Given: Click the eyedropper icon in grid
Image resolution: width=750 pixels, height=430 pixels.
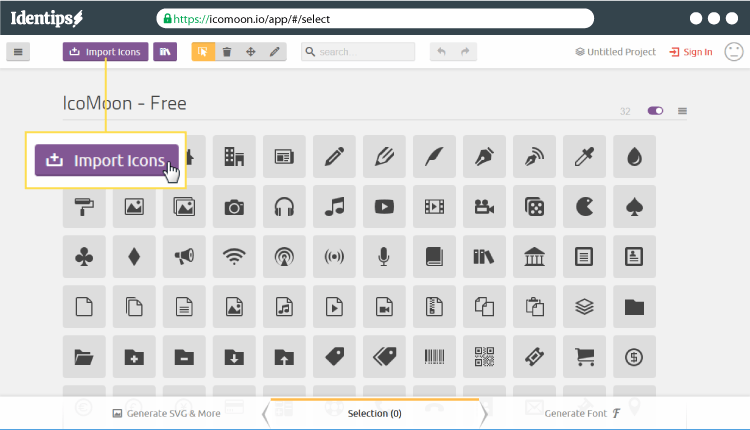Looking at the screenshot, I should [x=584, y=157].
